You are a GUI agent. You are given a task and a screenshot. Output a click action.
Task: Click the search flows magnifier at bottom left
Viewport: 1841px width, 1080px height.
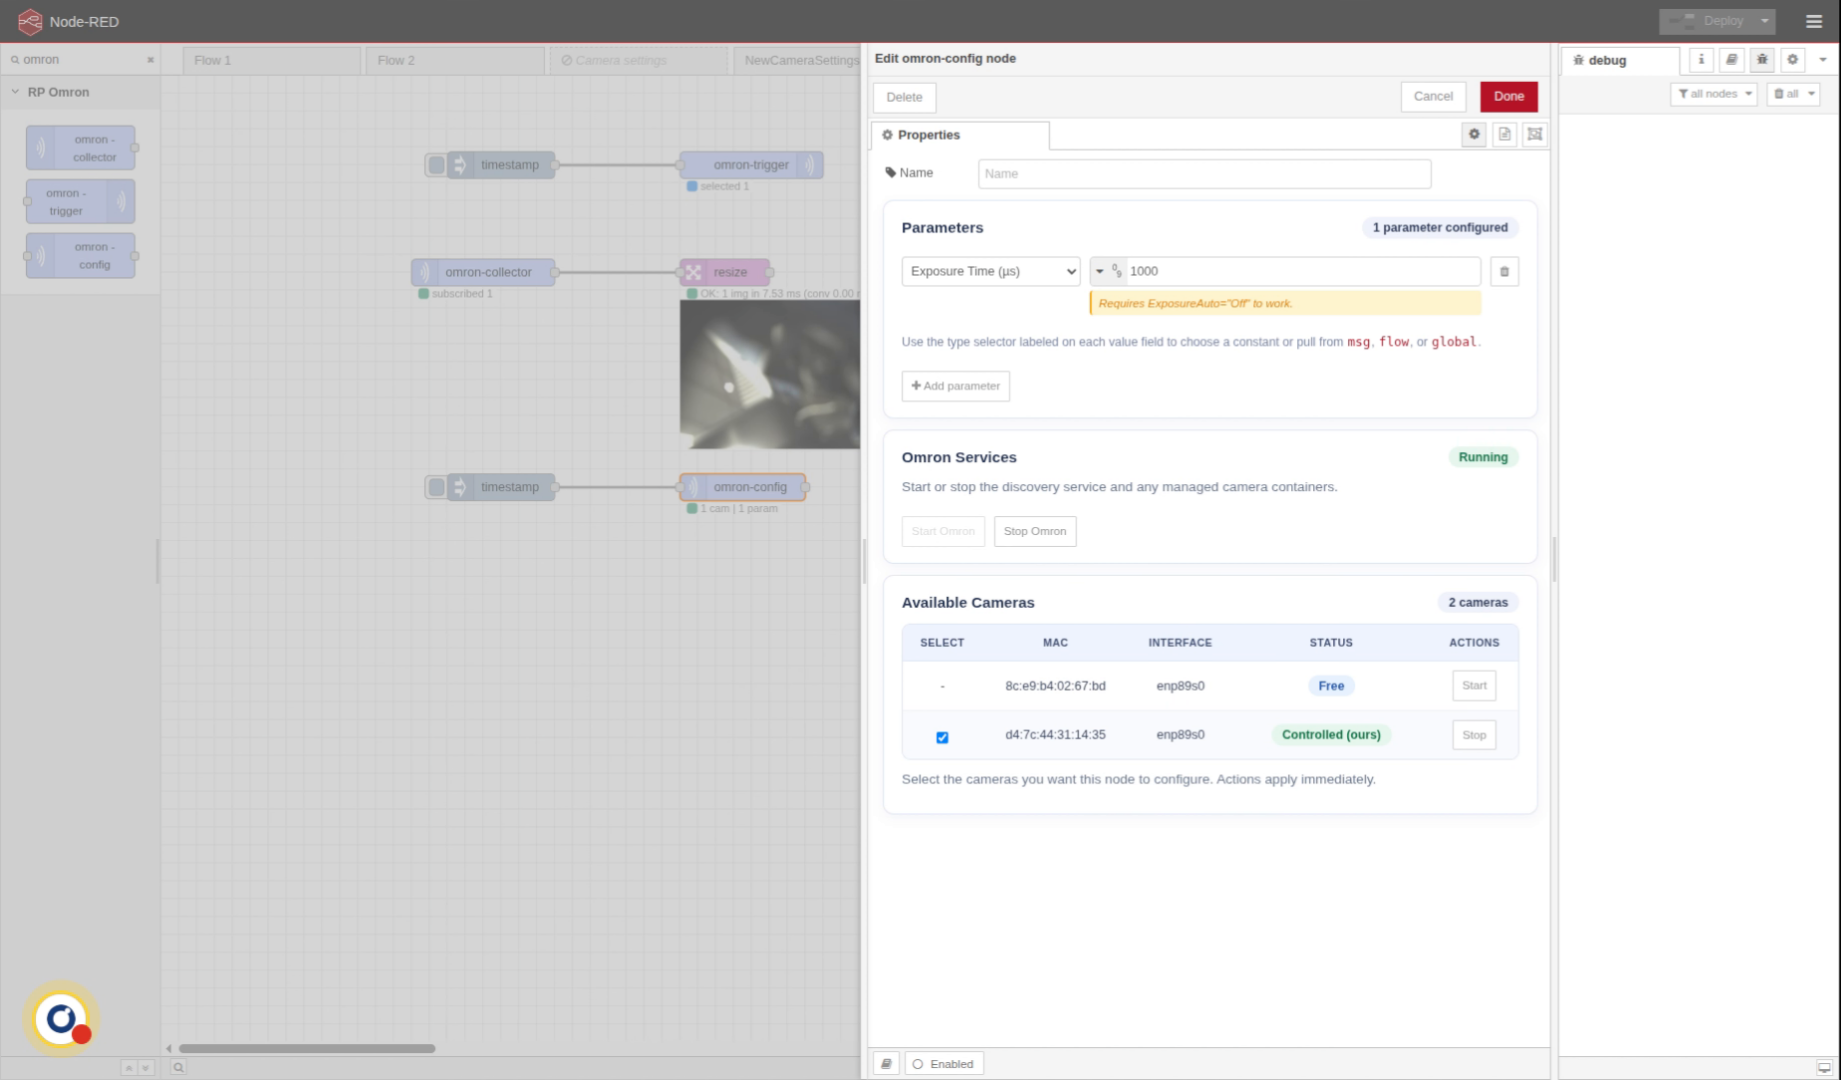click(x=178, y=1066)
